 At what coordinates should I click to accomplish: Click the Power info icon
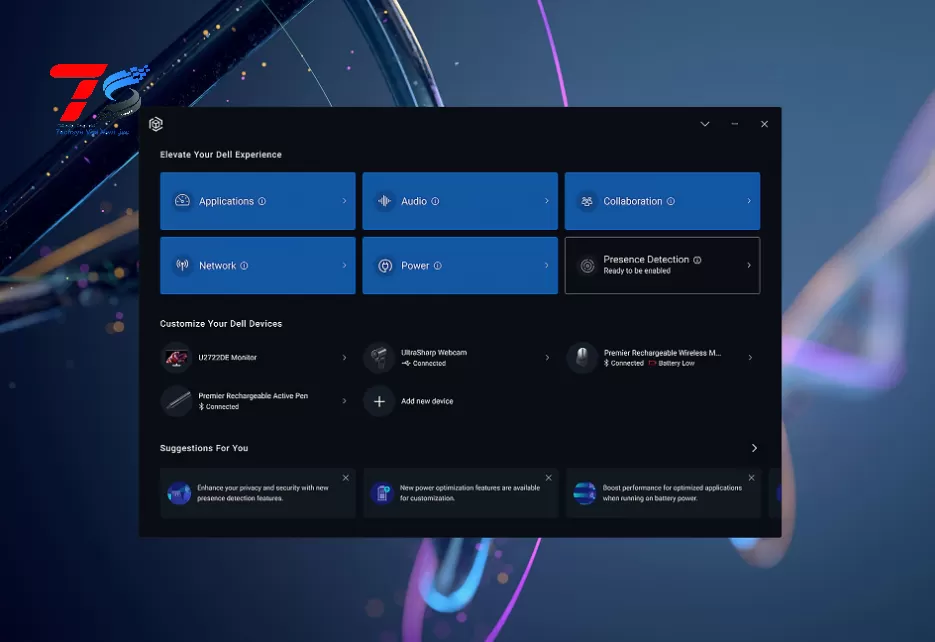[x=437, y=266]
